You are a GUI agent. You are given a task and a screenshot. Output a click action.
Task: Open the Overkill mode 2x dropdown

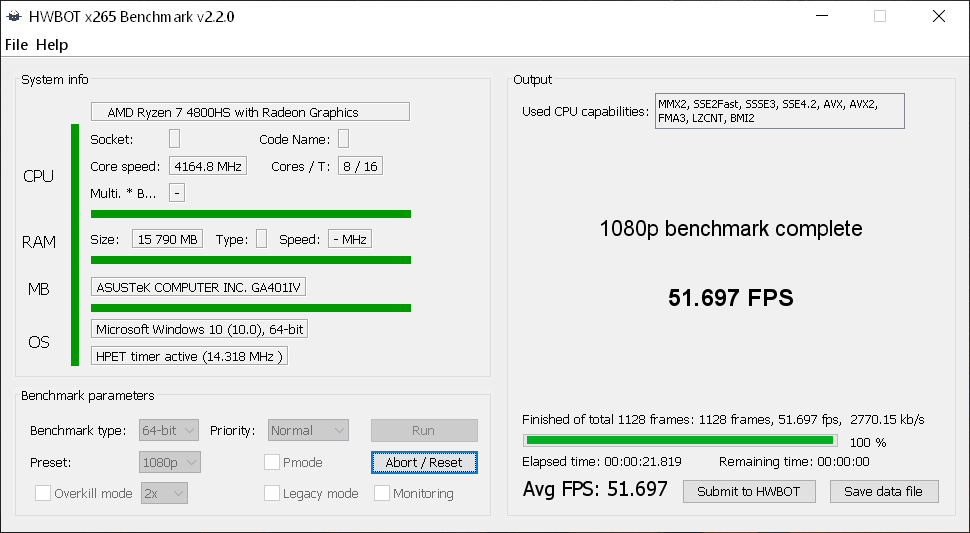point(164,493)
